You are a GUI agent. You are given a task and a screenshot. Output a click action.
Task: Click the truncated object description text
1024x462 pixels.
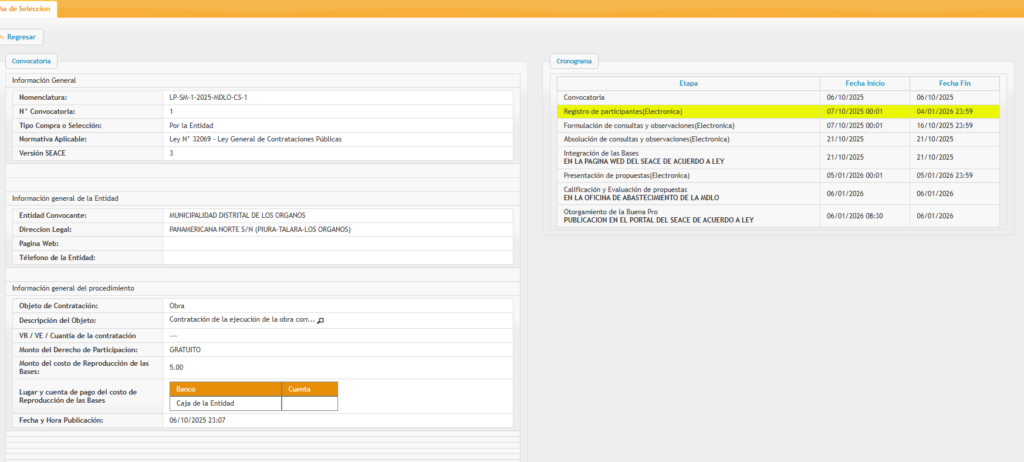(242, 321)
